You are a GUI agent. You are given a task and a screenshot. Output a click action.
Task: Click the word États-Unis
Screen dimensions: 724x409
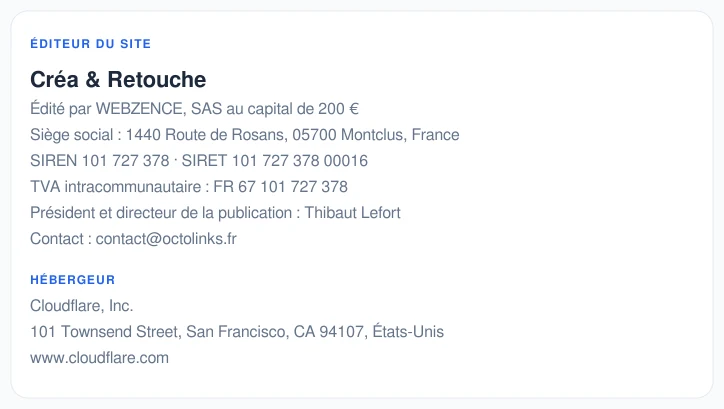point(408,331)
